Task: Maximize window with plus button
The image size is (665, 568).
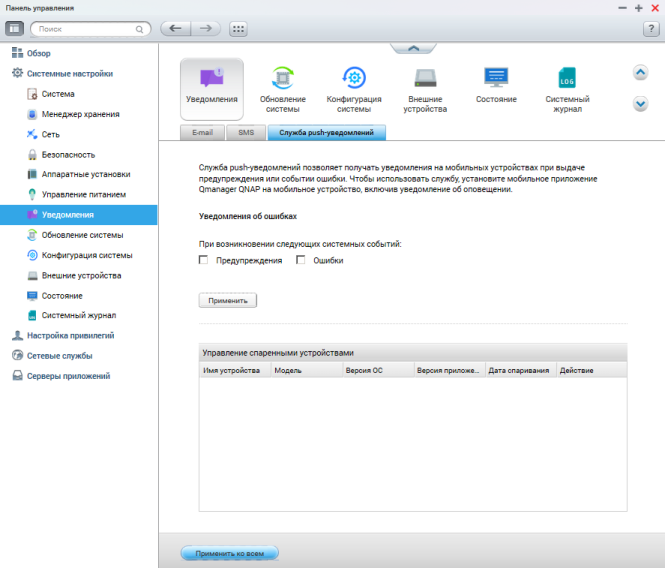Action: [638, 8]
